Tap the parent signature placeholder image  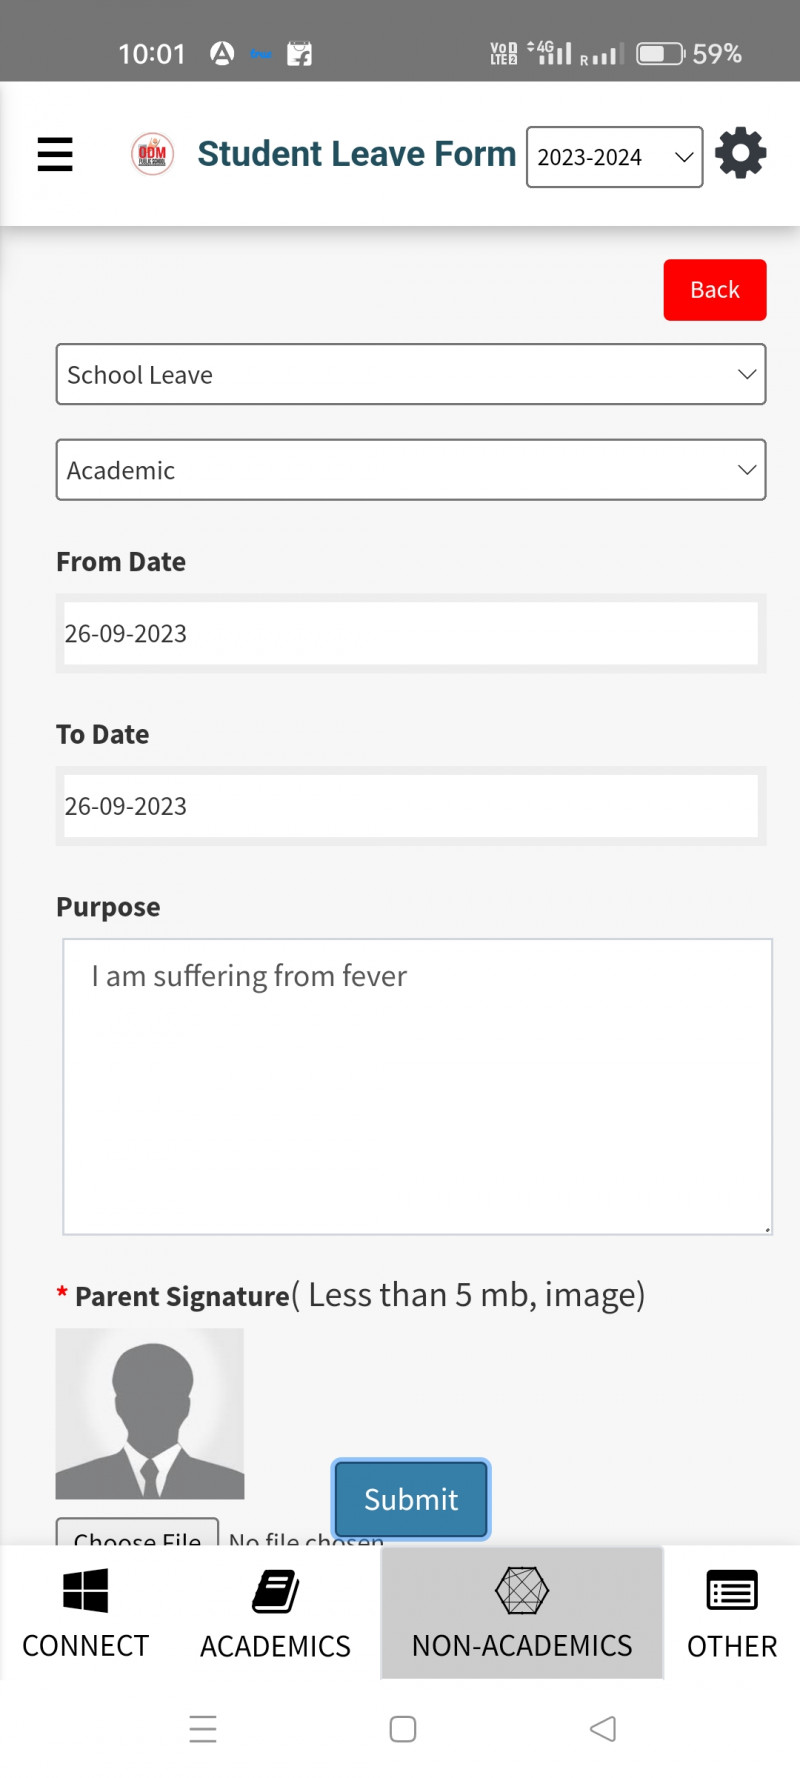(x=150, y=1413)
